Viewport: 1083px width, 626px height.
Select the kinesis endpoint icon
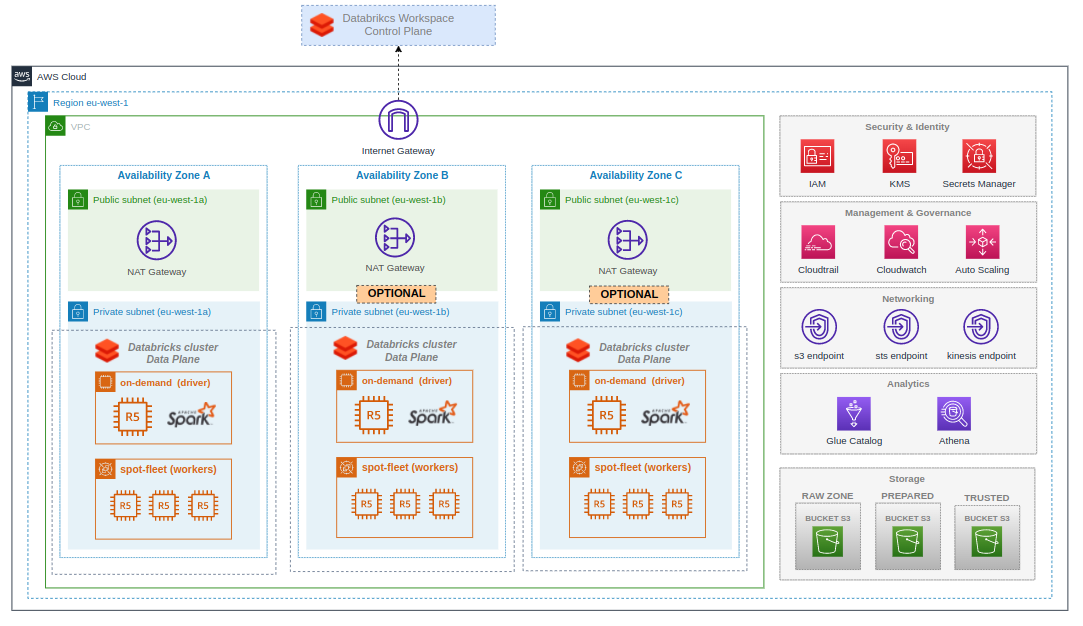(x=980, y=329)
